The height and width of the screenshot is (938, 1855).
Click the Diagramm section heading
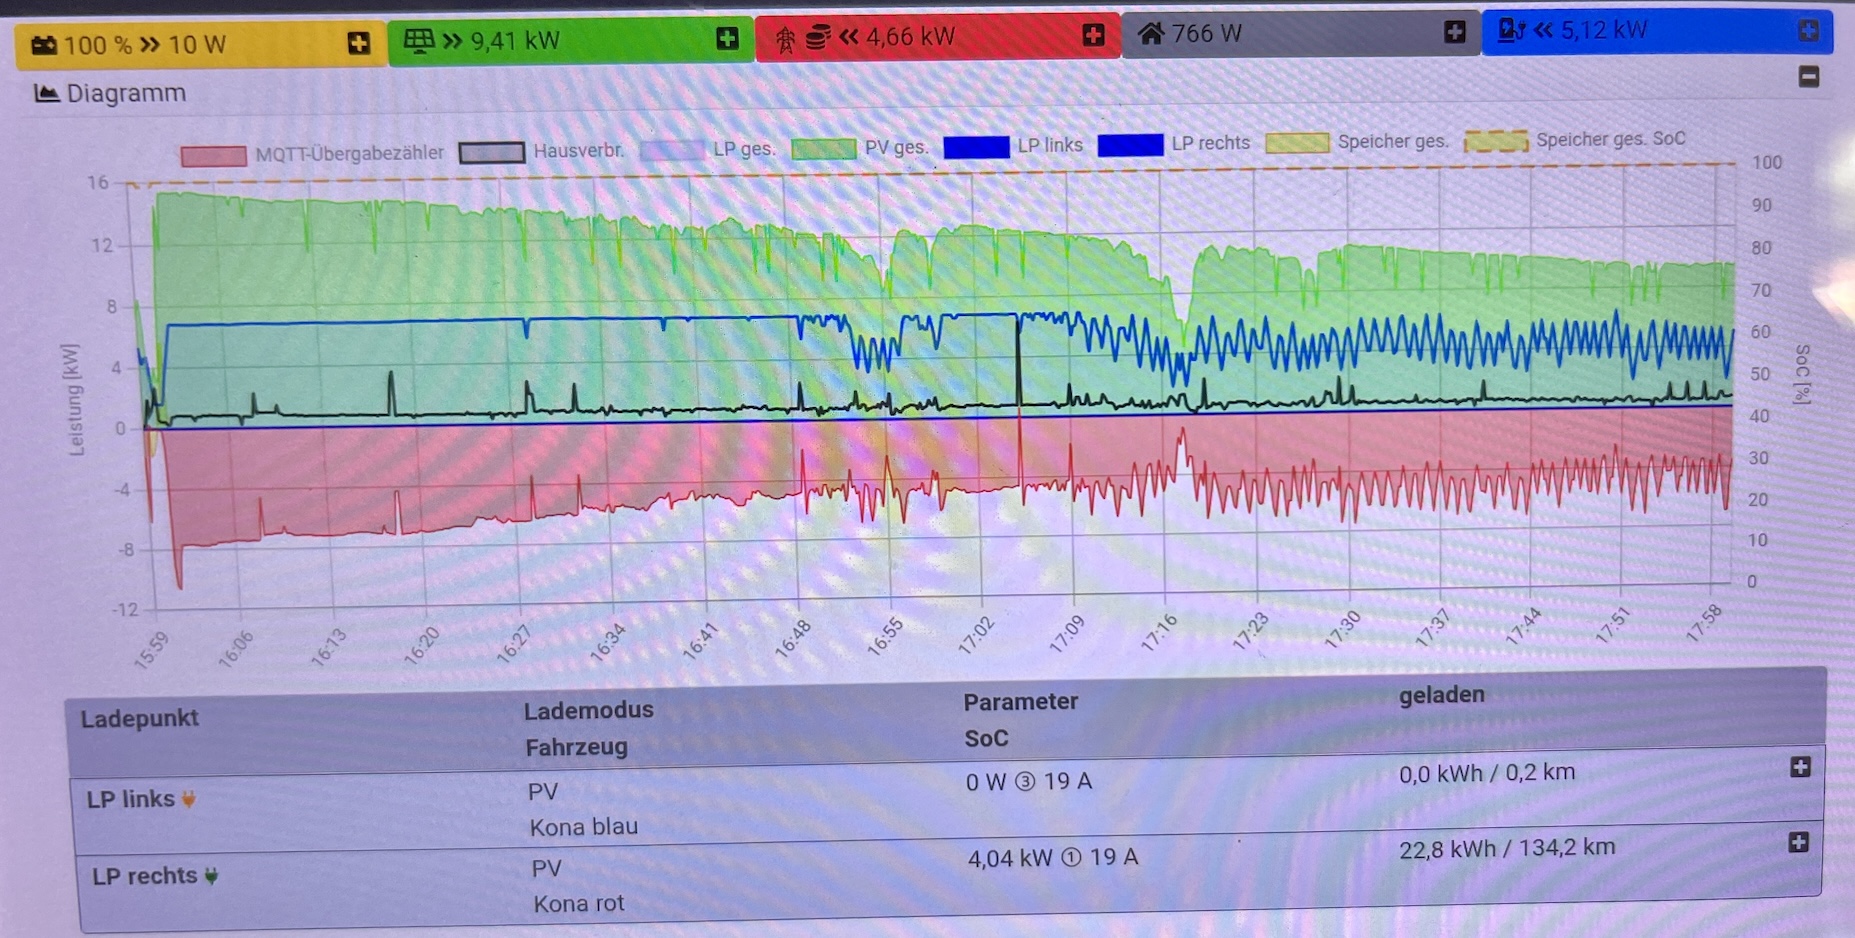pos(126,93)
